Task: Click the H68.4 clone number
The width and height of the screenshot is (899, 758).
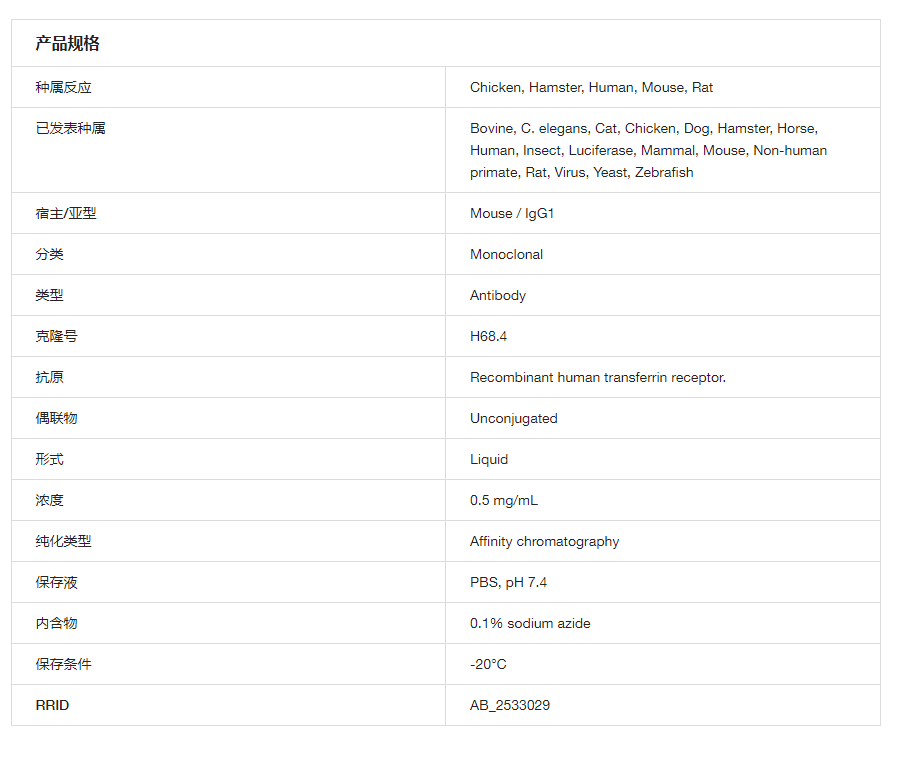Action: point(488,337)
